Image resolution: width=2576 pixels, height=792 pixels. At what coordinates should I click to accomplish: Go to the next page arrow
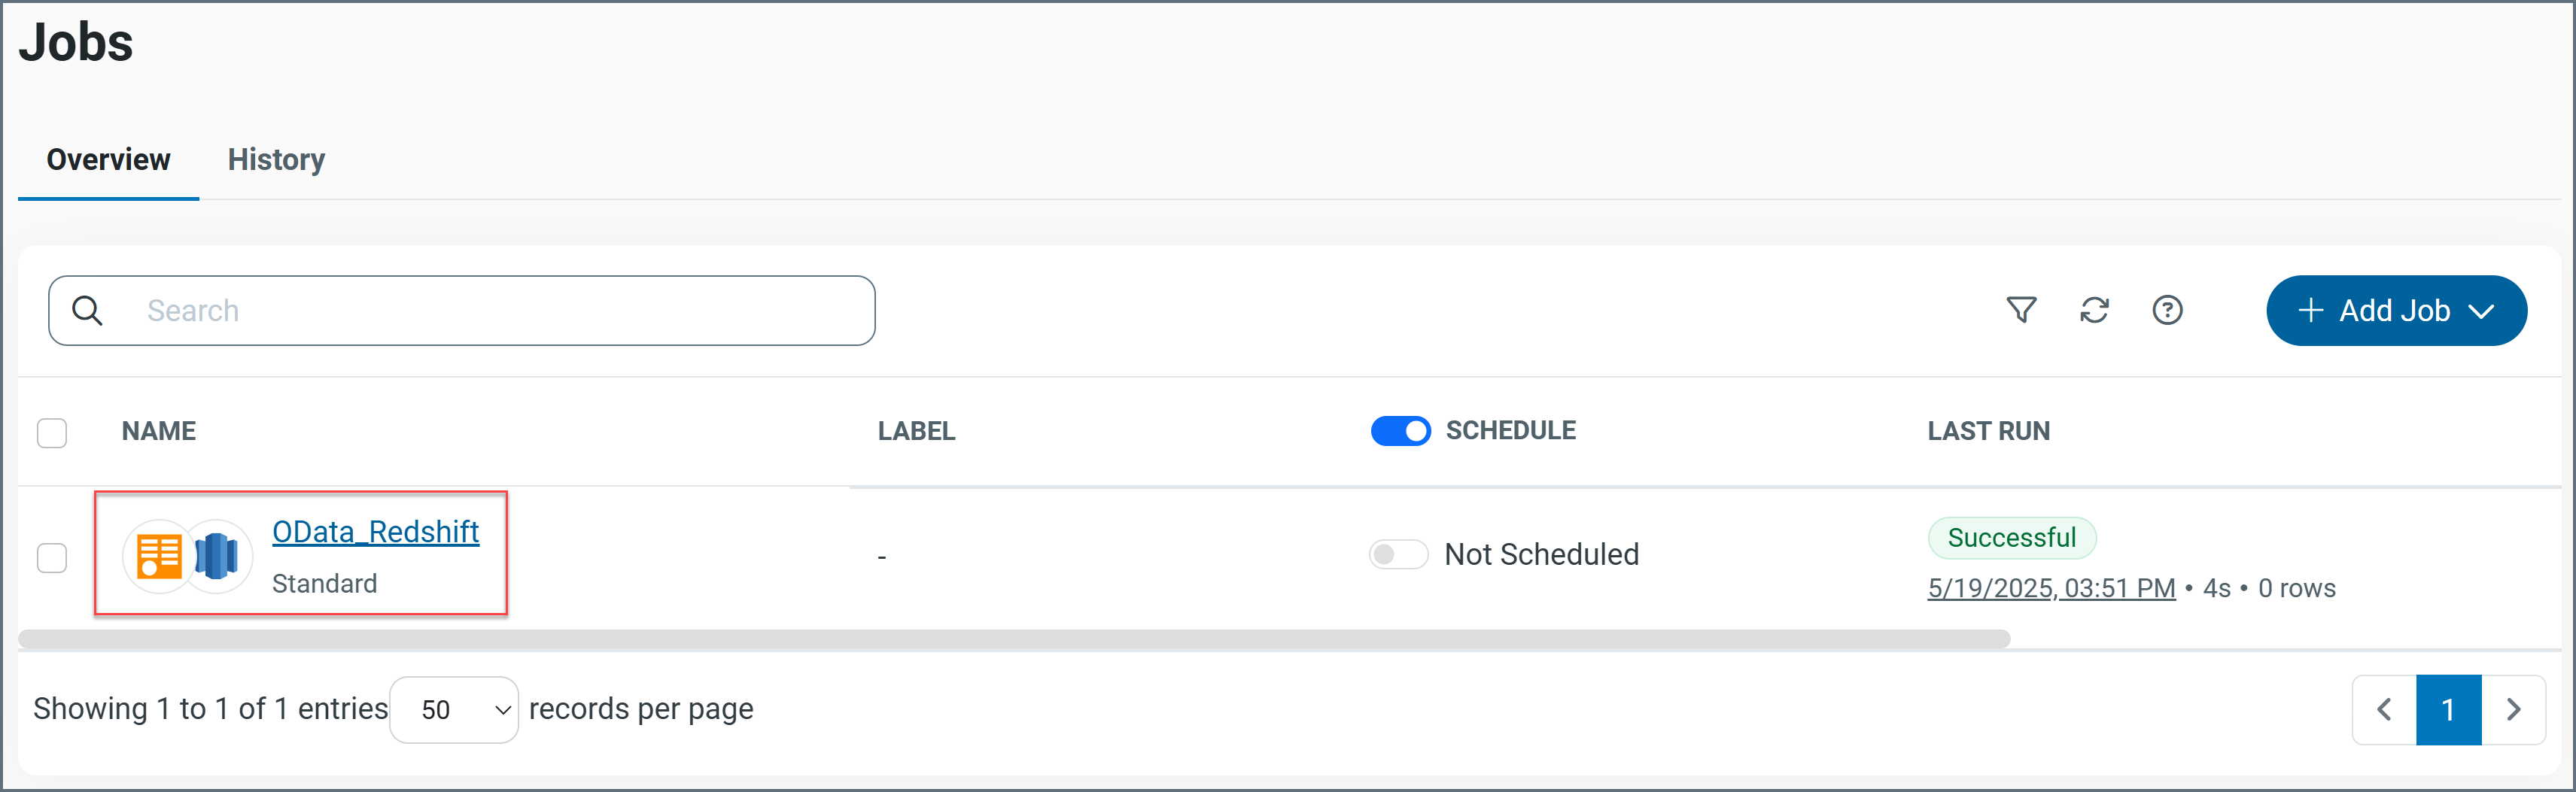2513,710
